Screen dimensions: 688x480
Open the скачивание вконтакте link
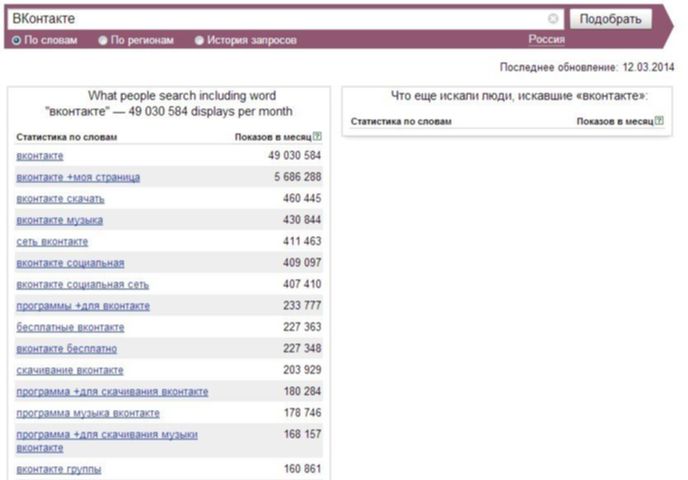pyautogui.click(x=70, y=370)
